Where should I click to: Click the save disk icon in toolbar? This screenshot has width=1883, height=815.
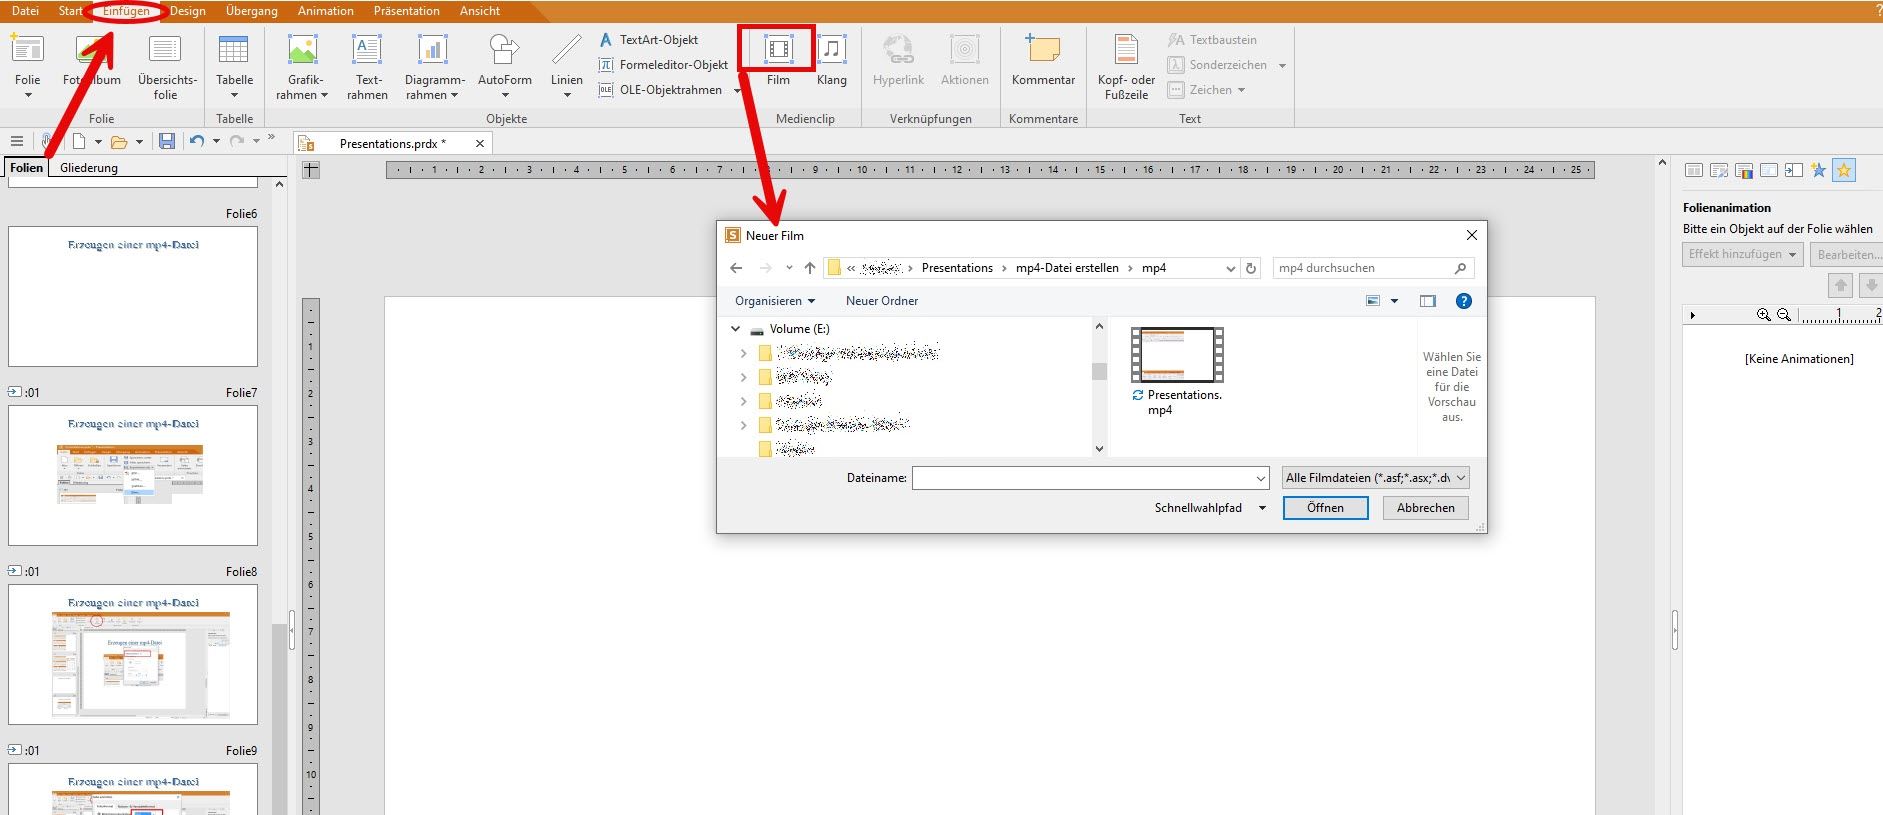(167, 142)
